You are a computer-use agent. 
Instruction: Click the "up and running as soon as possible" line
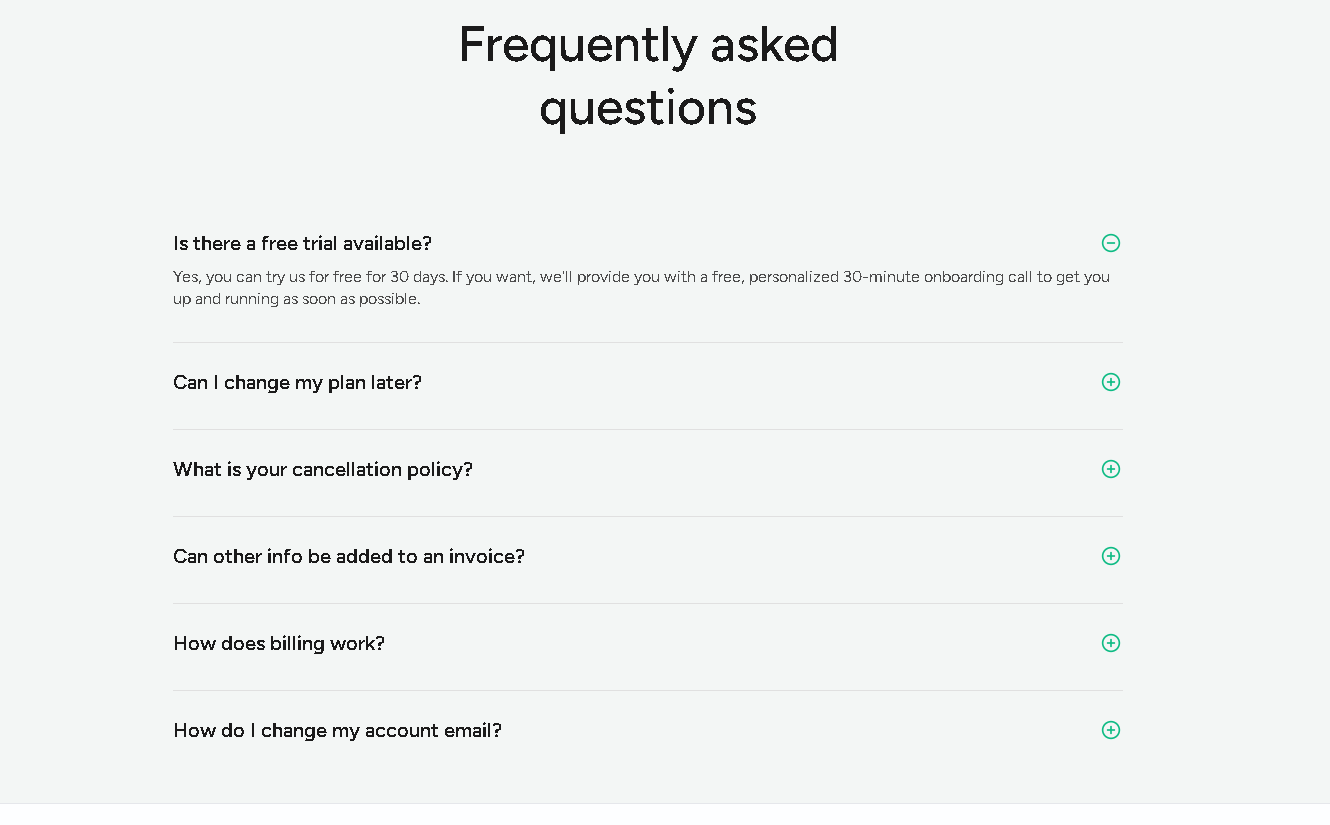(x=296, y=299)
